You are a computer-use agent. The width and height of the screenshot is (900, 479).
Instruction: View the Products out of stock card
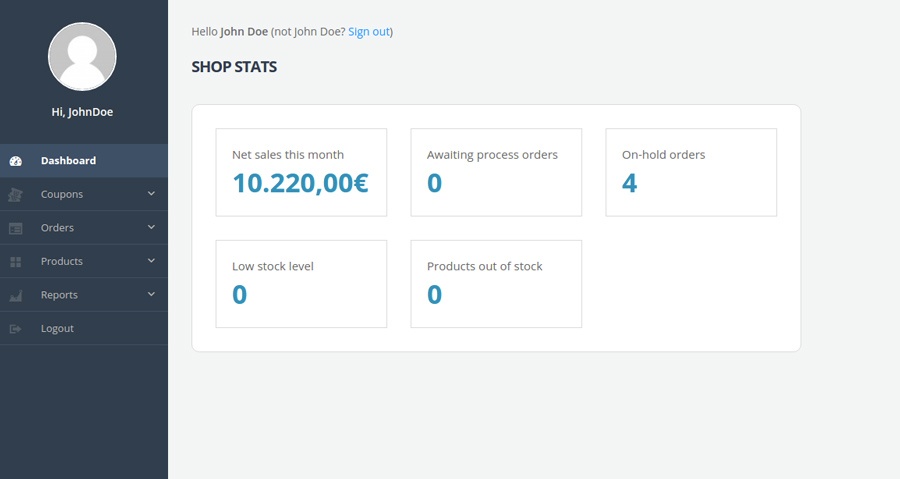pyautogui.click(x=496, y=284)
